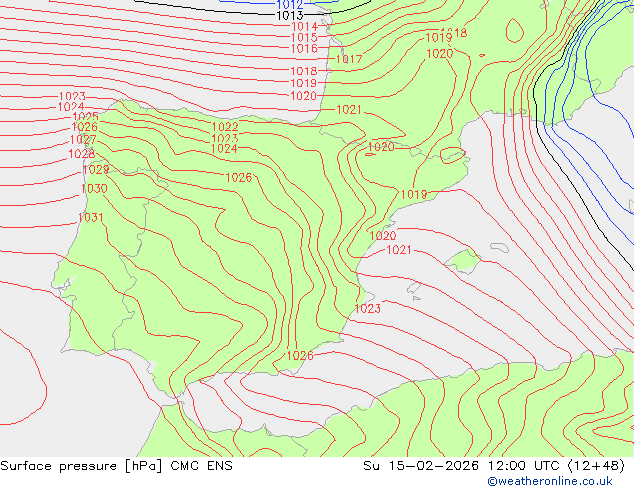Select the 1022 isobar label
Screen dimensions: 634x490
225,127
